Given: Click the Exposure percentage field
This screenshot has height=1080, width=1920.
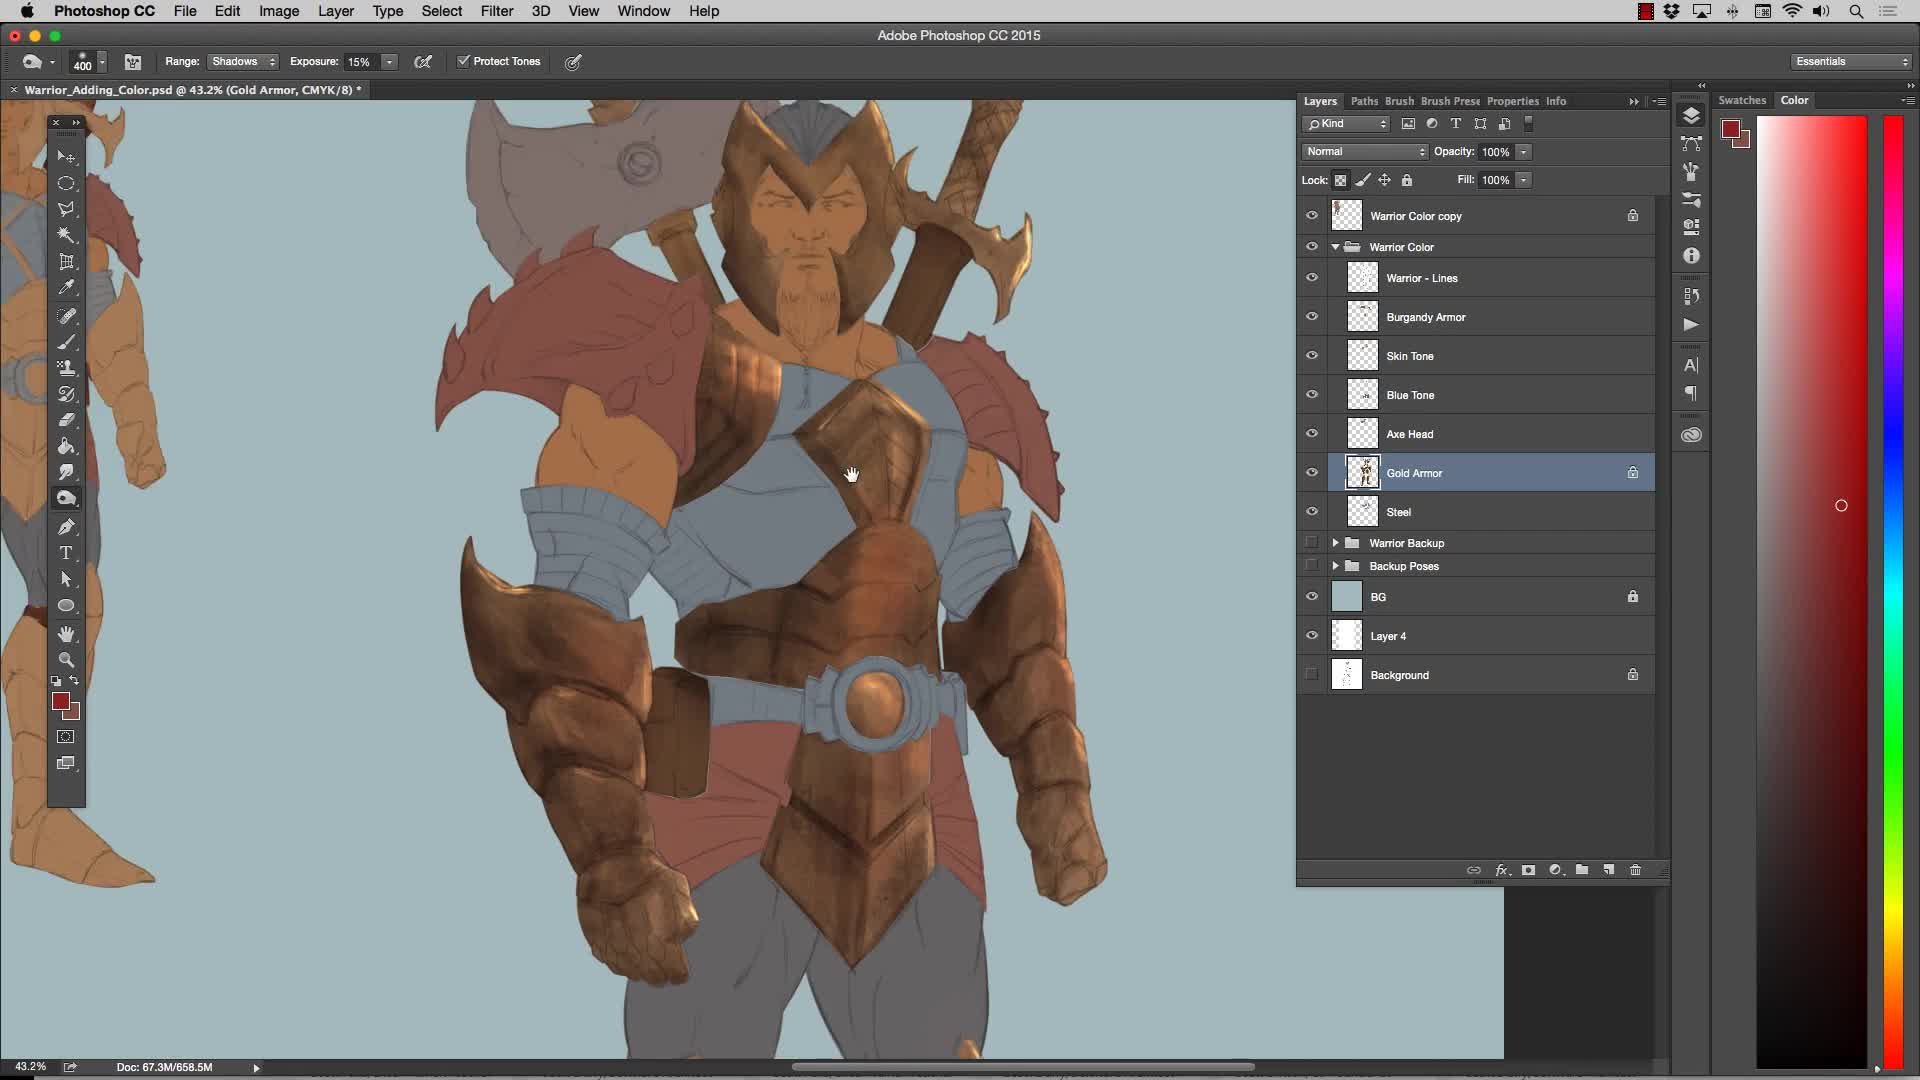Looking at the screenshot, I should pyautogui.click(x=360, y=62).
